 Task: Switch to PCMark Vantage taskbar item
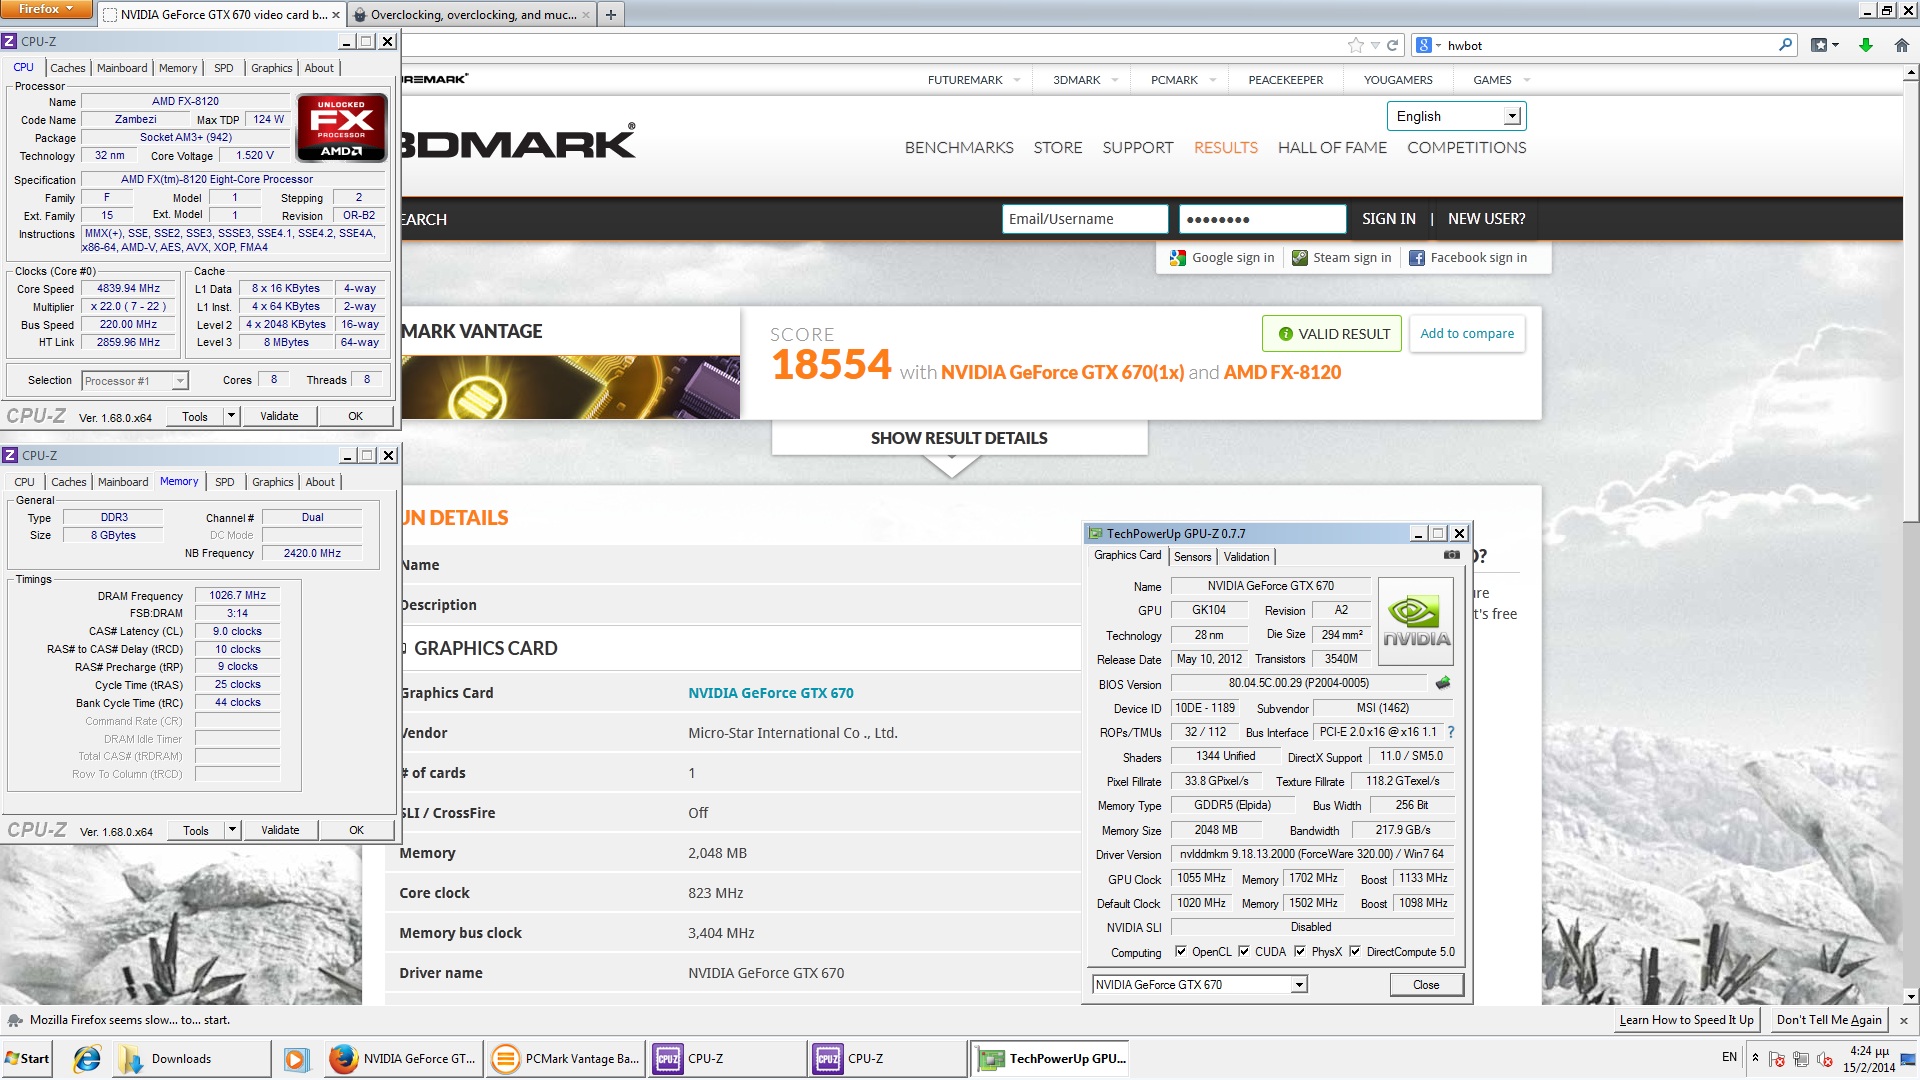pyautogui.click(x=565, y=1059)
